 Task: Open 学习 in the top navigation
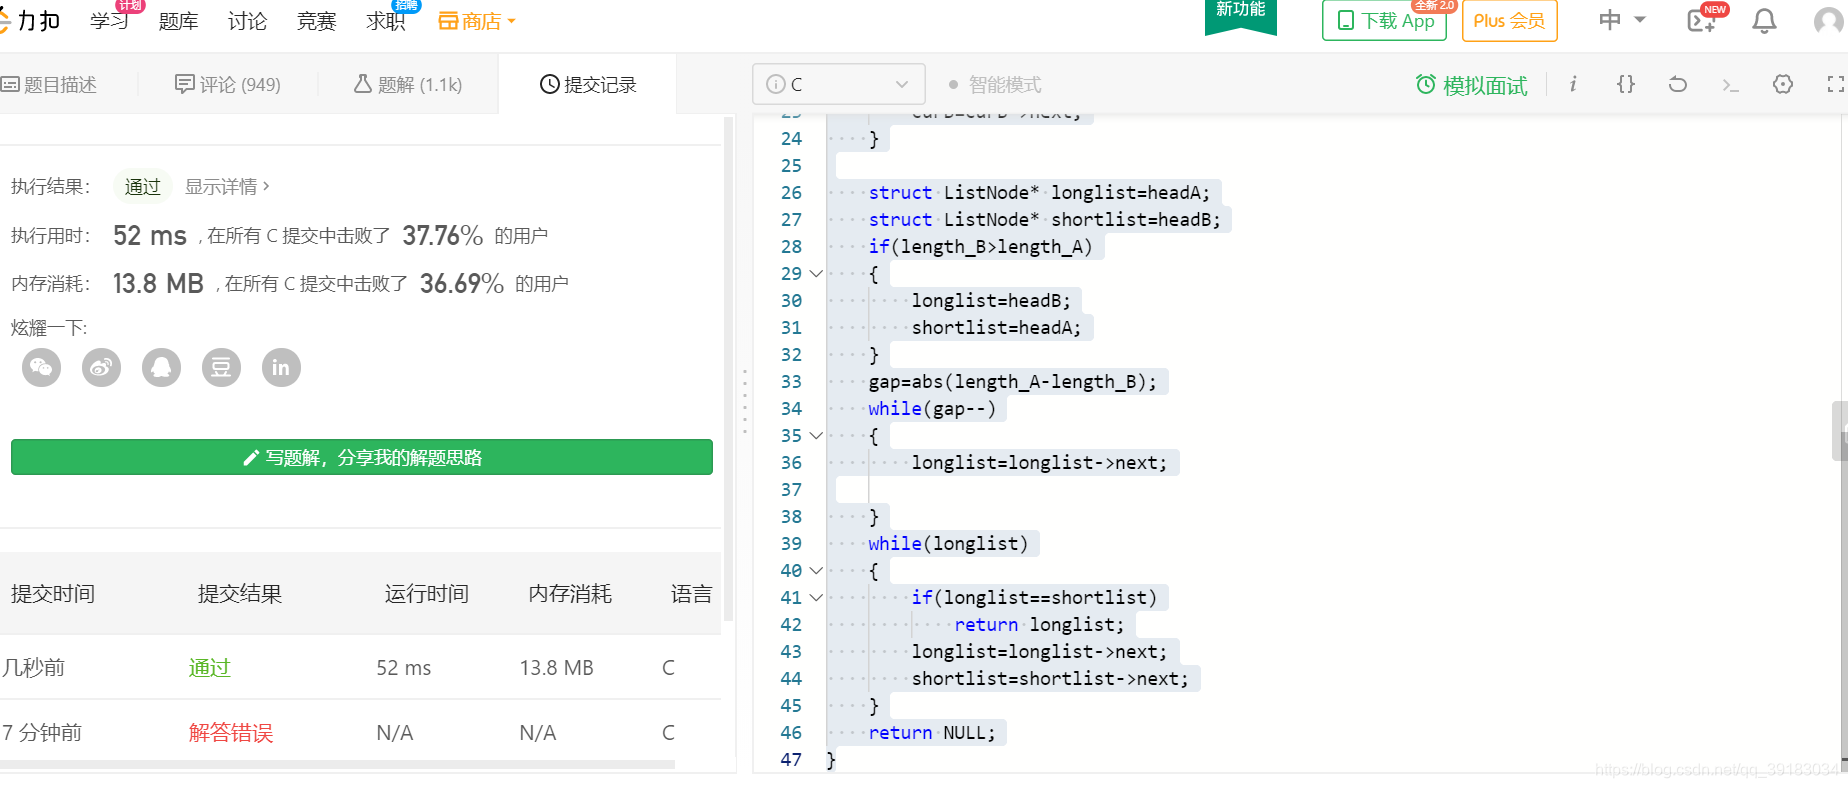point(109,21)
